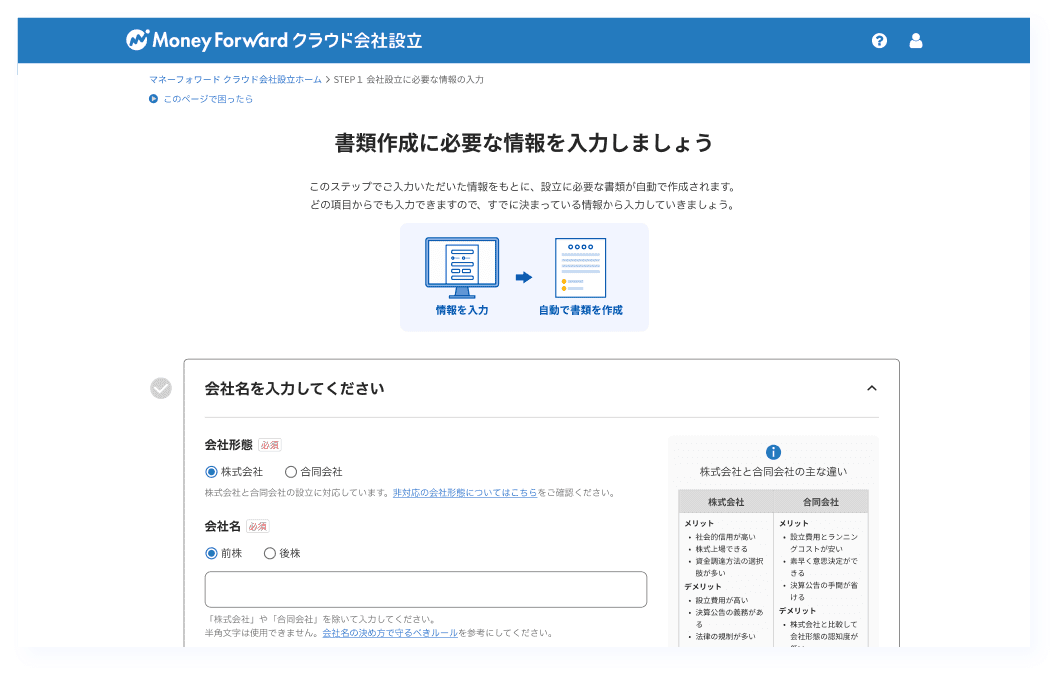Follow the 非対応の会社形態についてはこちら link
Viewport: 1062px width, 680px height.
point(465,493)
